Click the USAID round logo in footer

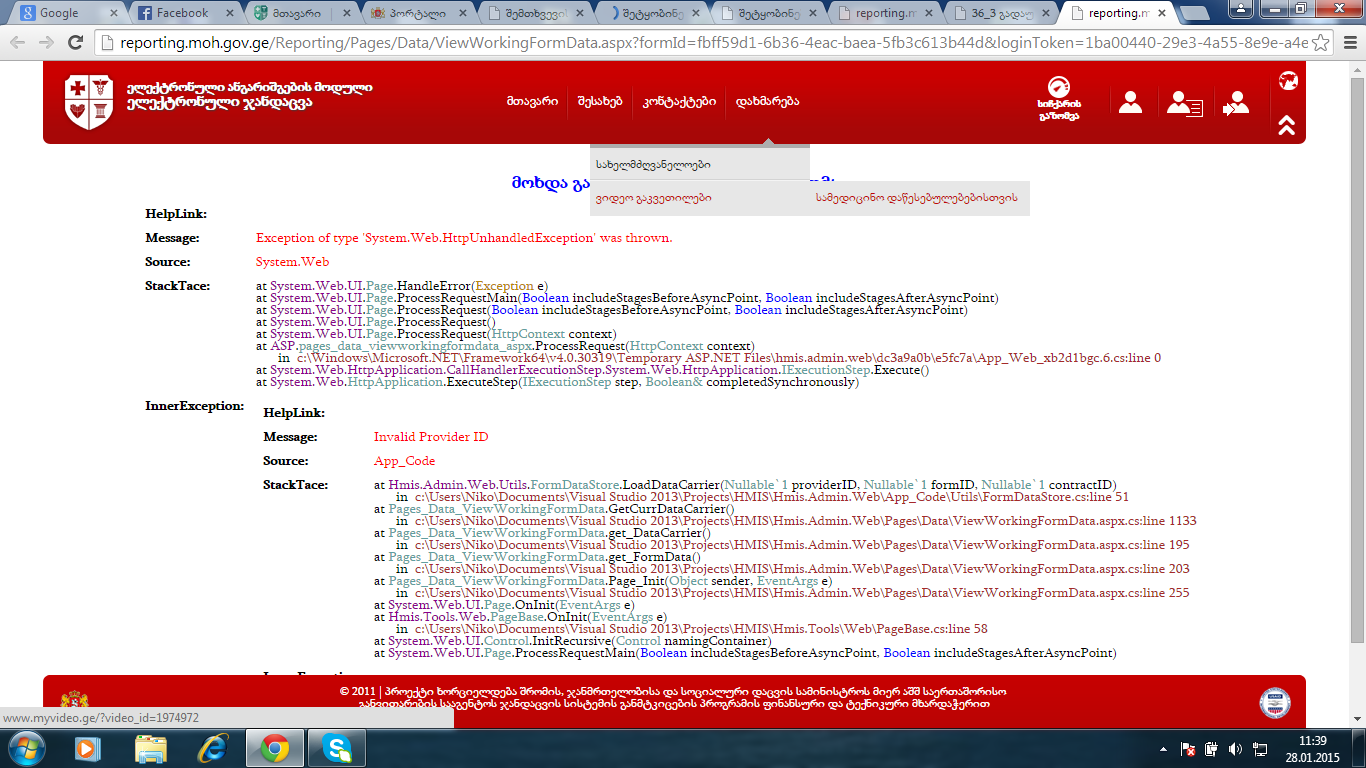pyautogui.click(x=1274, y=703)
